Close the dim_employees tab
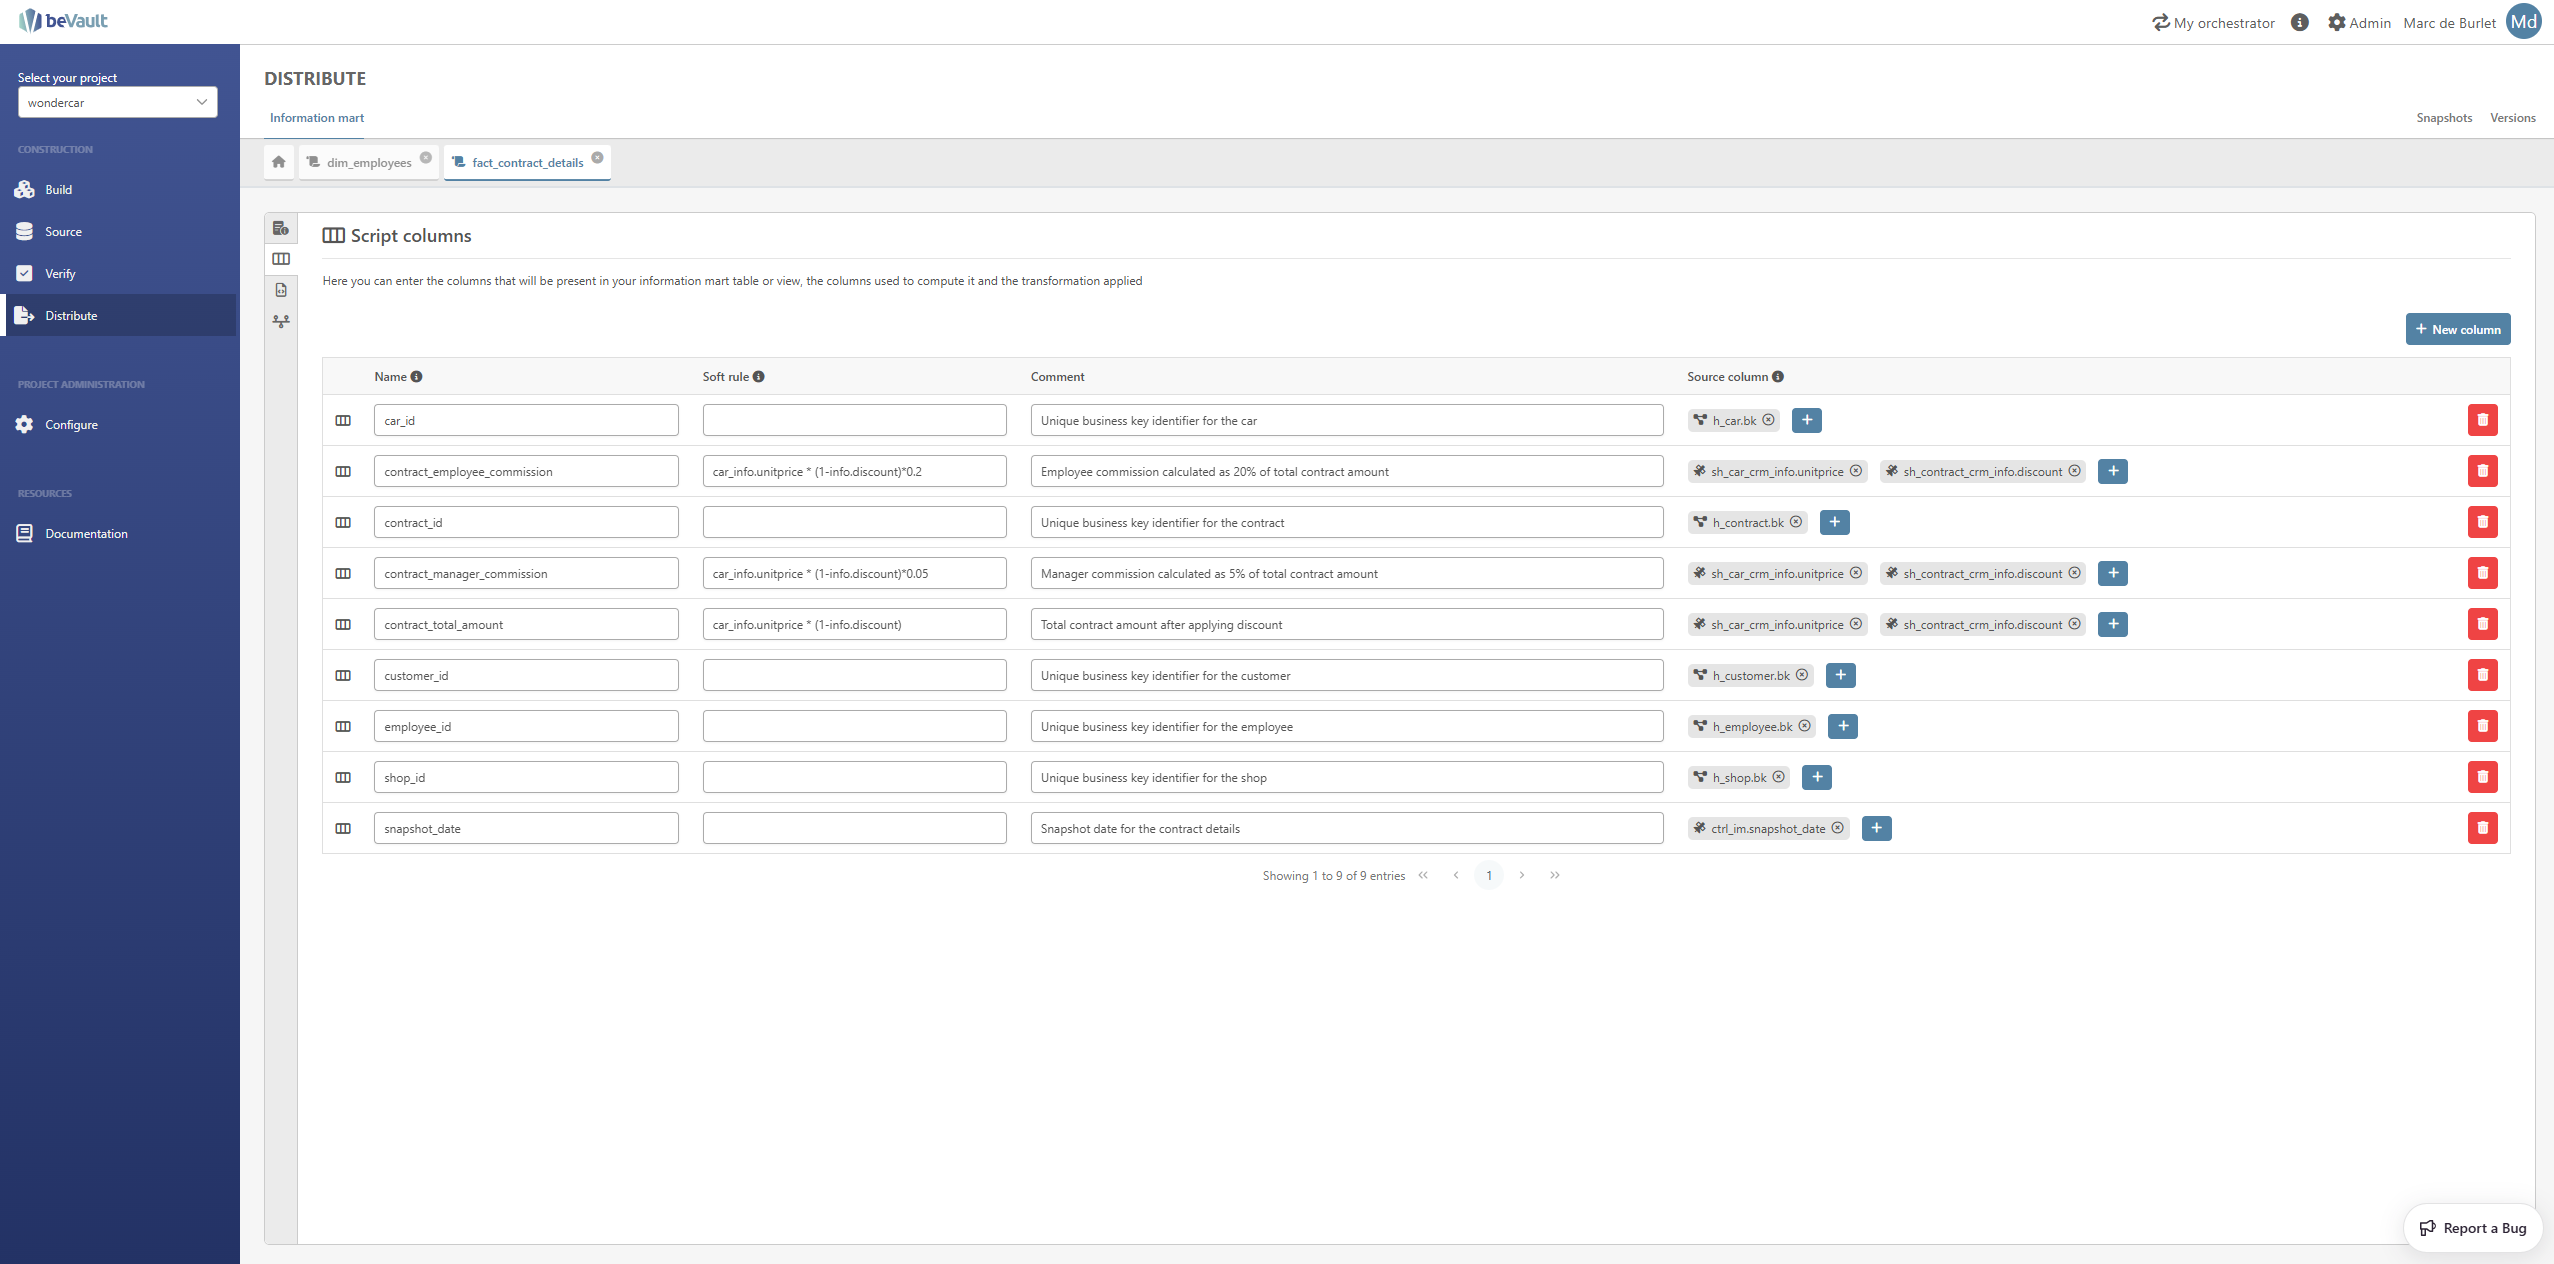This screenshot has width=2554, height=1264. point(426,157)
